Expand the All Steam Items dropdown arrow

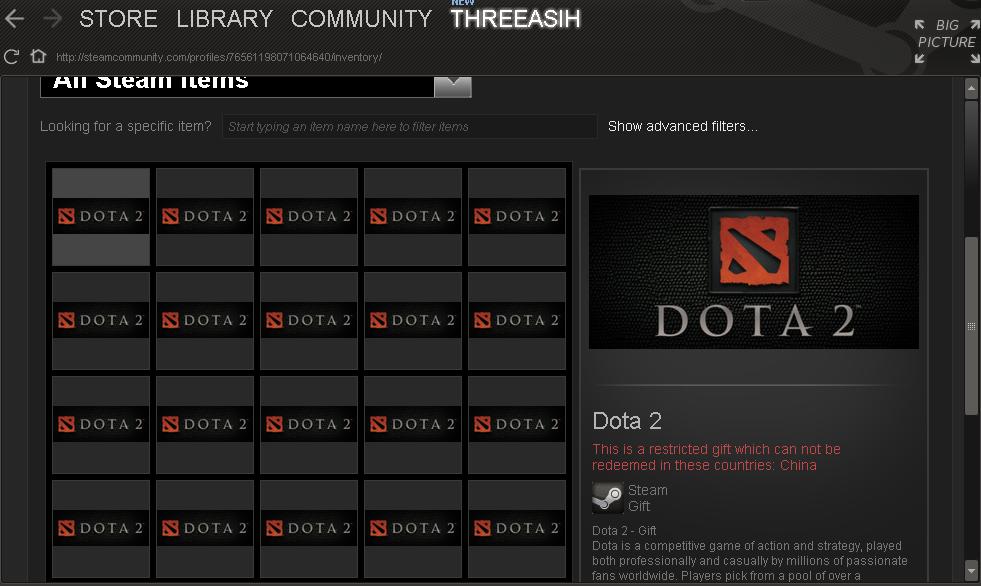pos(452,86)
